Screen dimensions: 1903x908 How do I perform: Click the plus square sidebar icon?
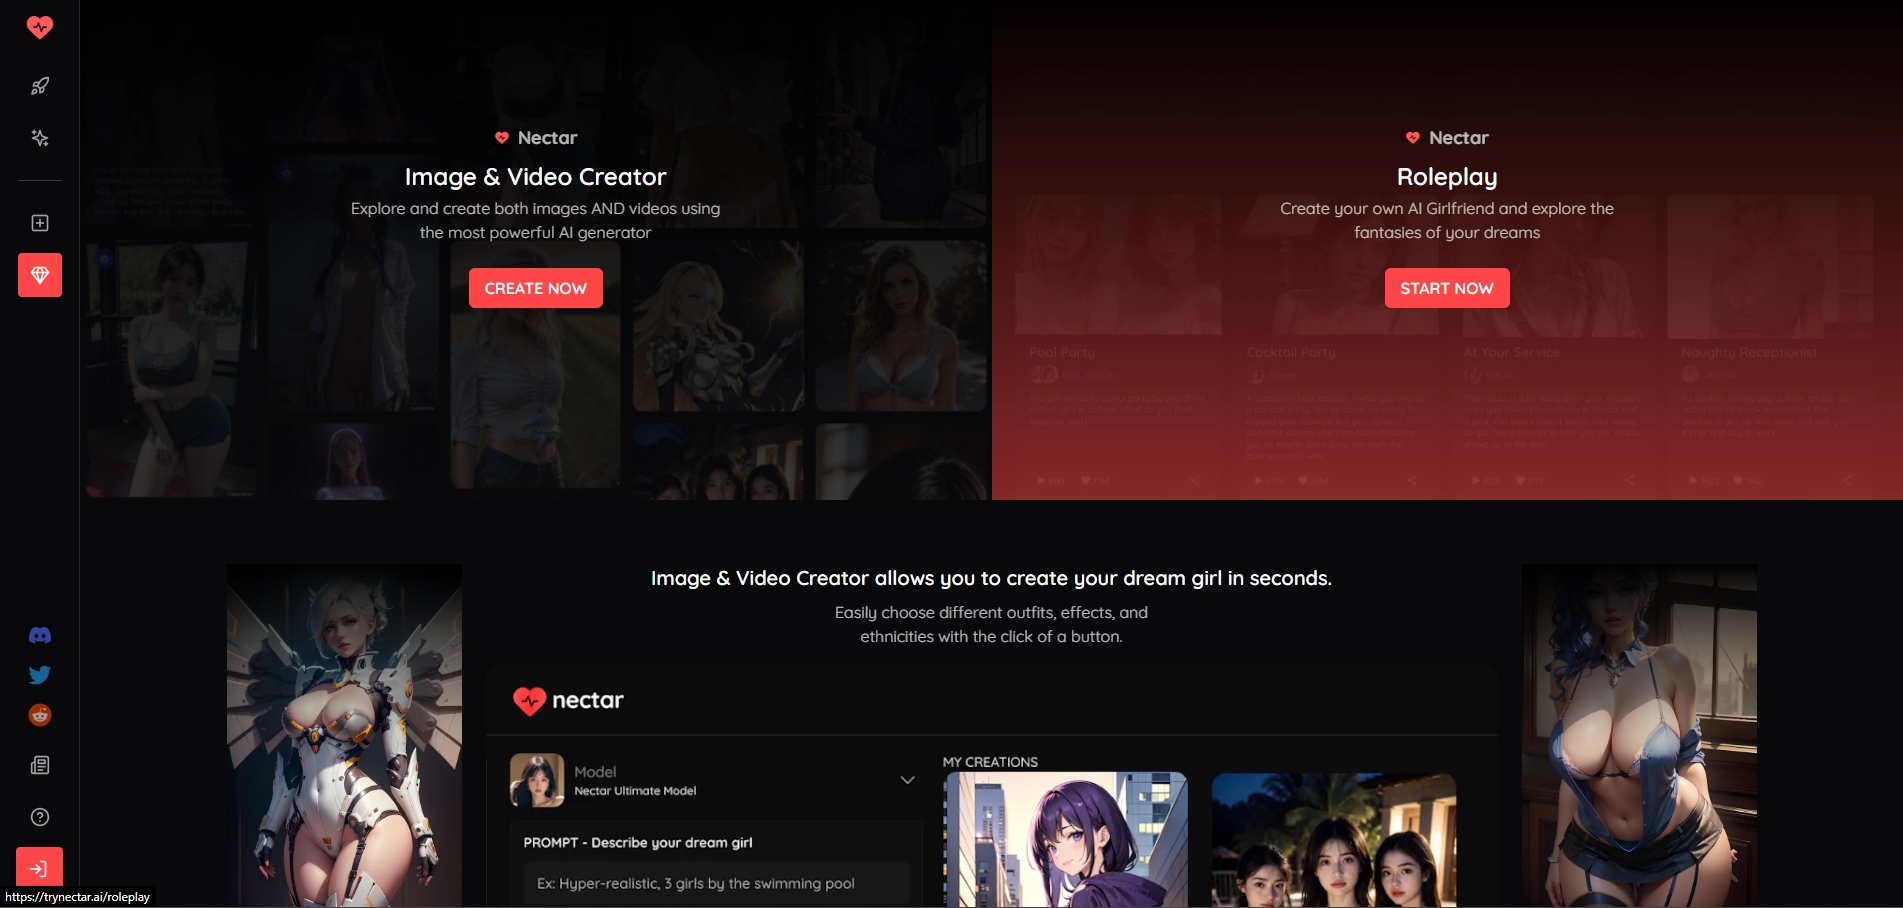[40, 223]
